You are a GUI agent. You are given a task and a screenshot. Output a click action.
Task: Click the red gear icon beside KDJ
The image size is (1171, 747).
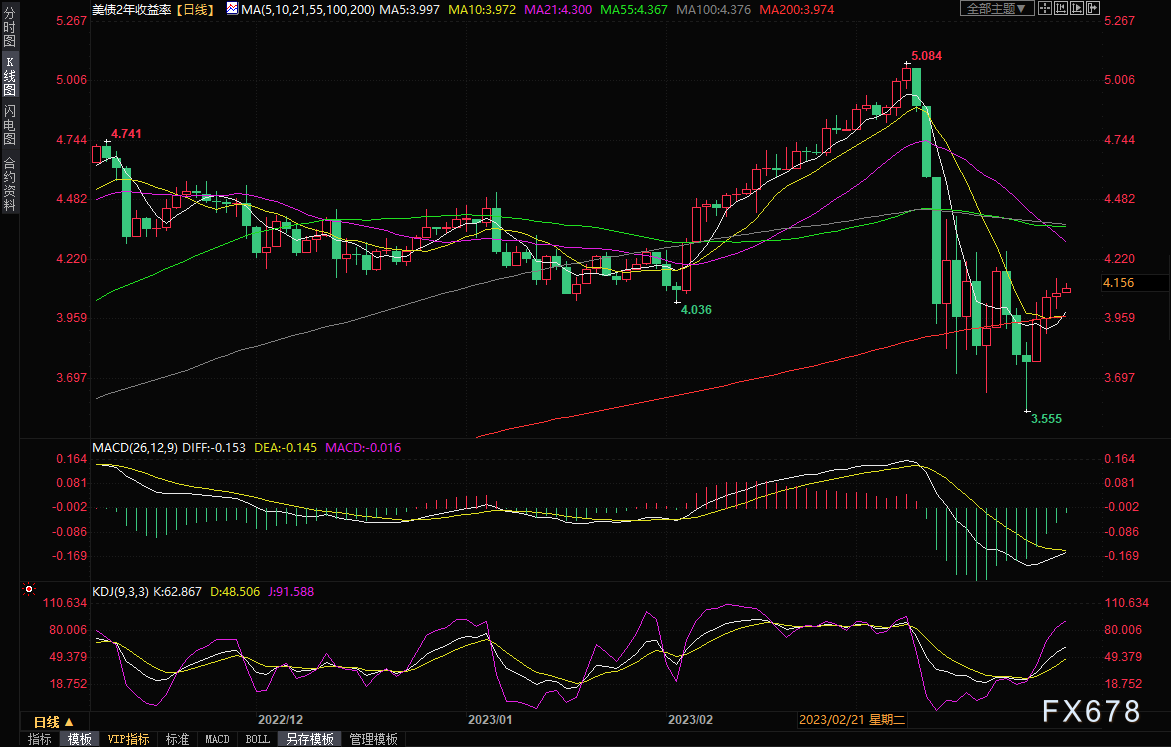29,591
